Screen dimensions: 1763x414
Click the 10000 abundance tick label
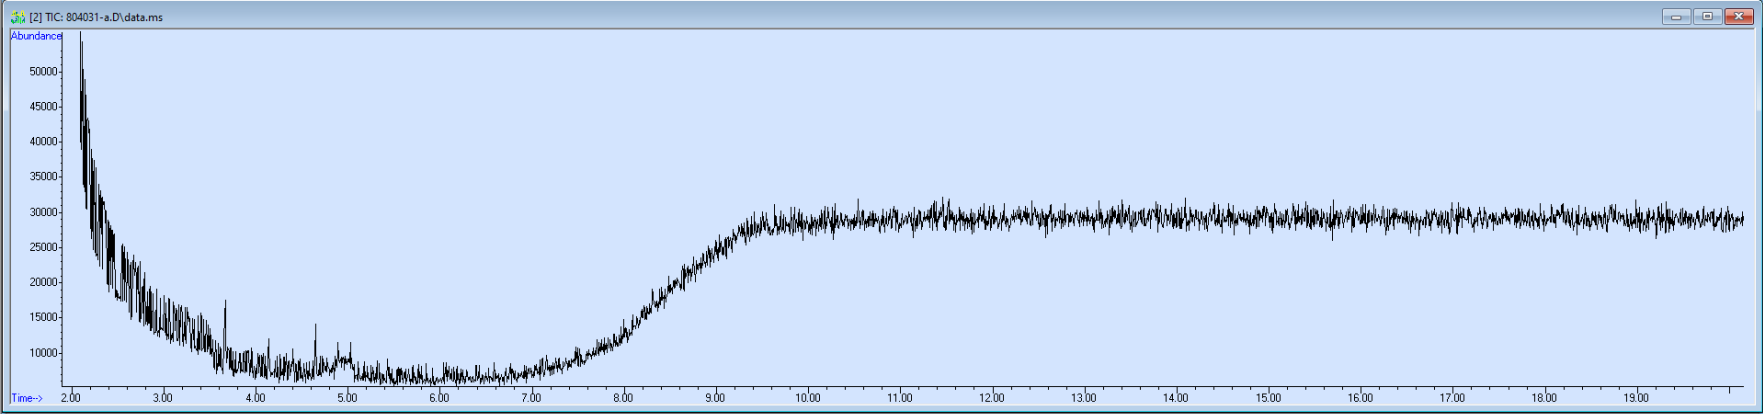(43, 353)
